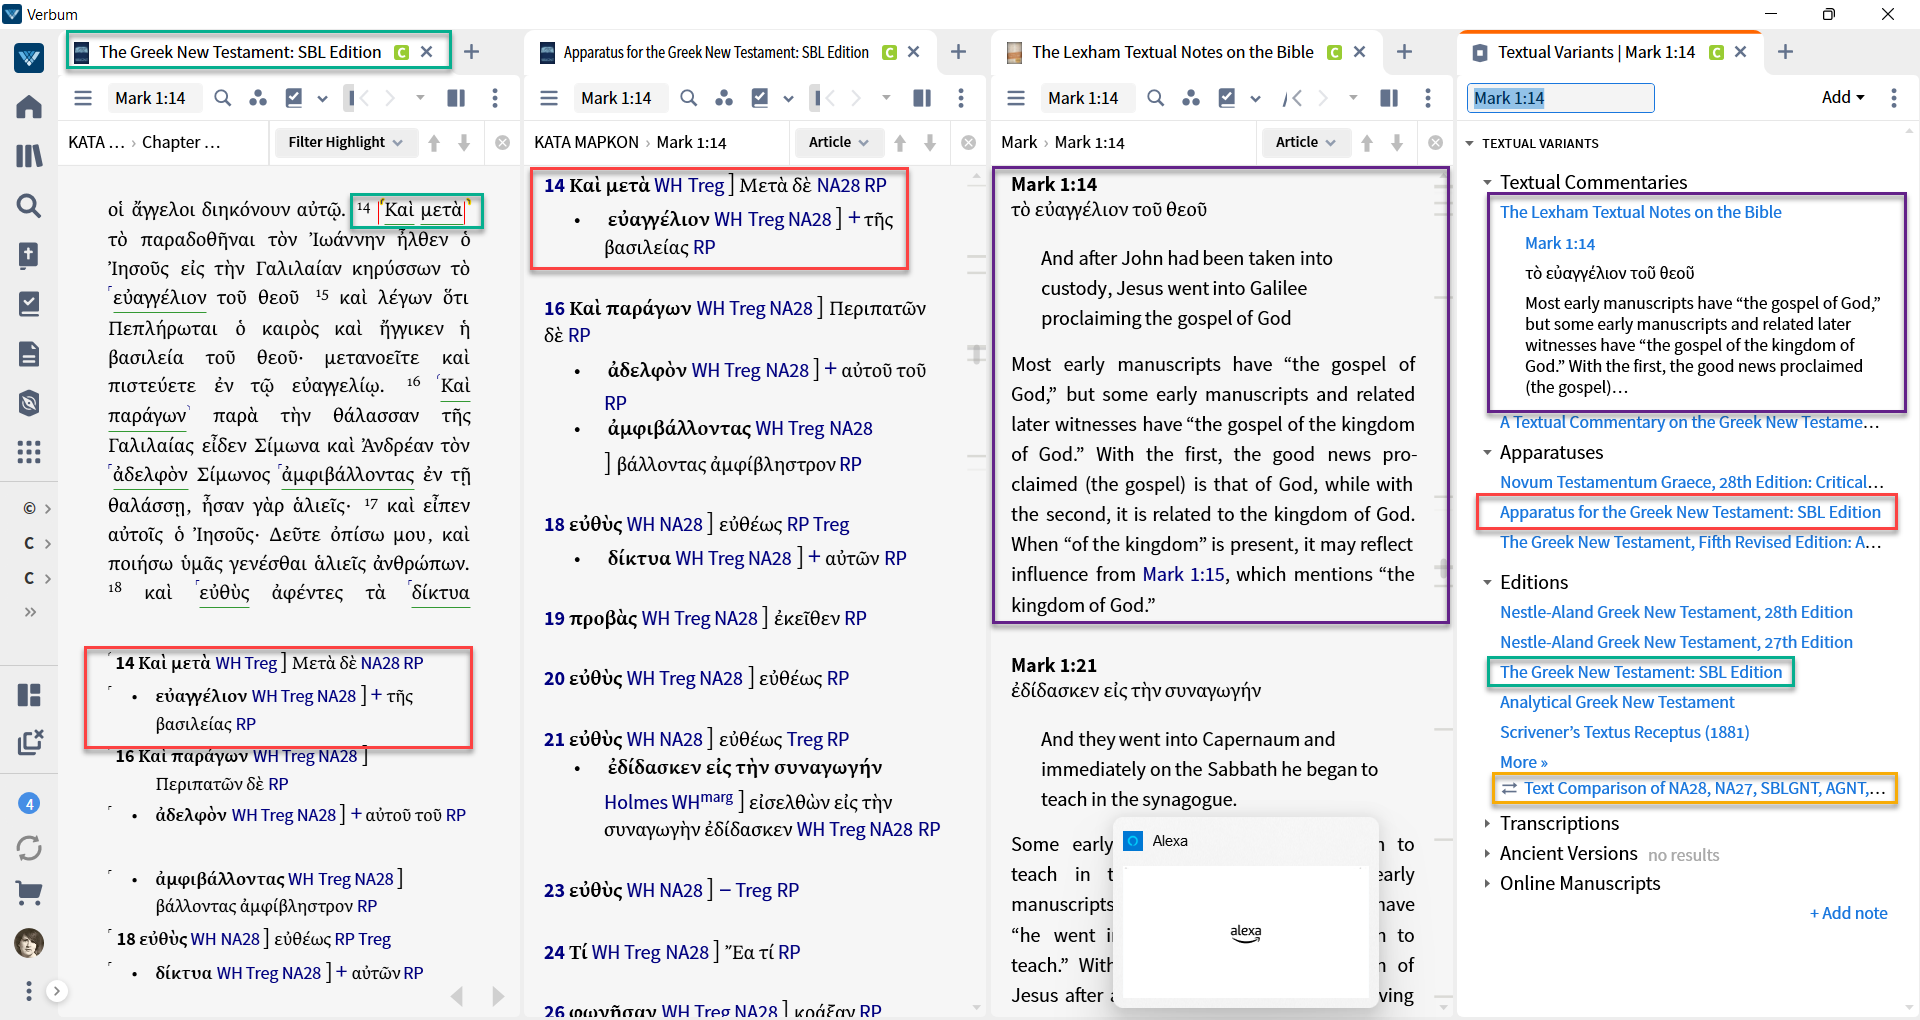Add new tab beside Textual Variants tab

pyautogui.click(x=1785, y=52)
